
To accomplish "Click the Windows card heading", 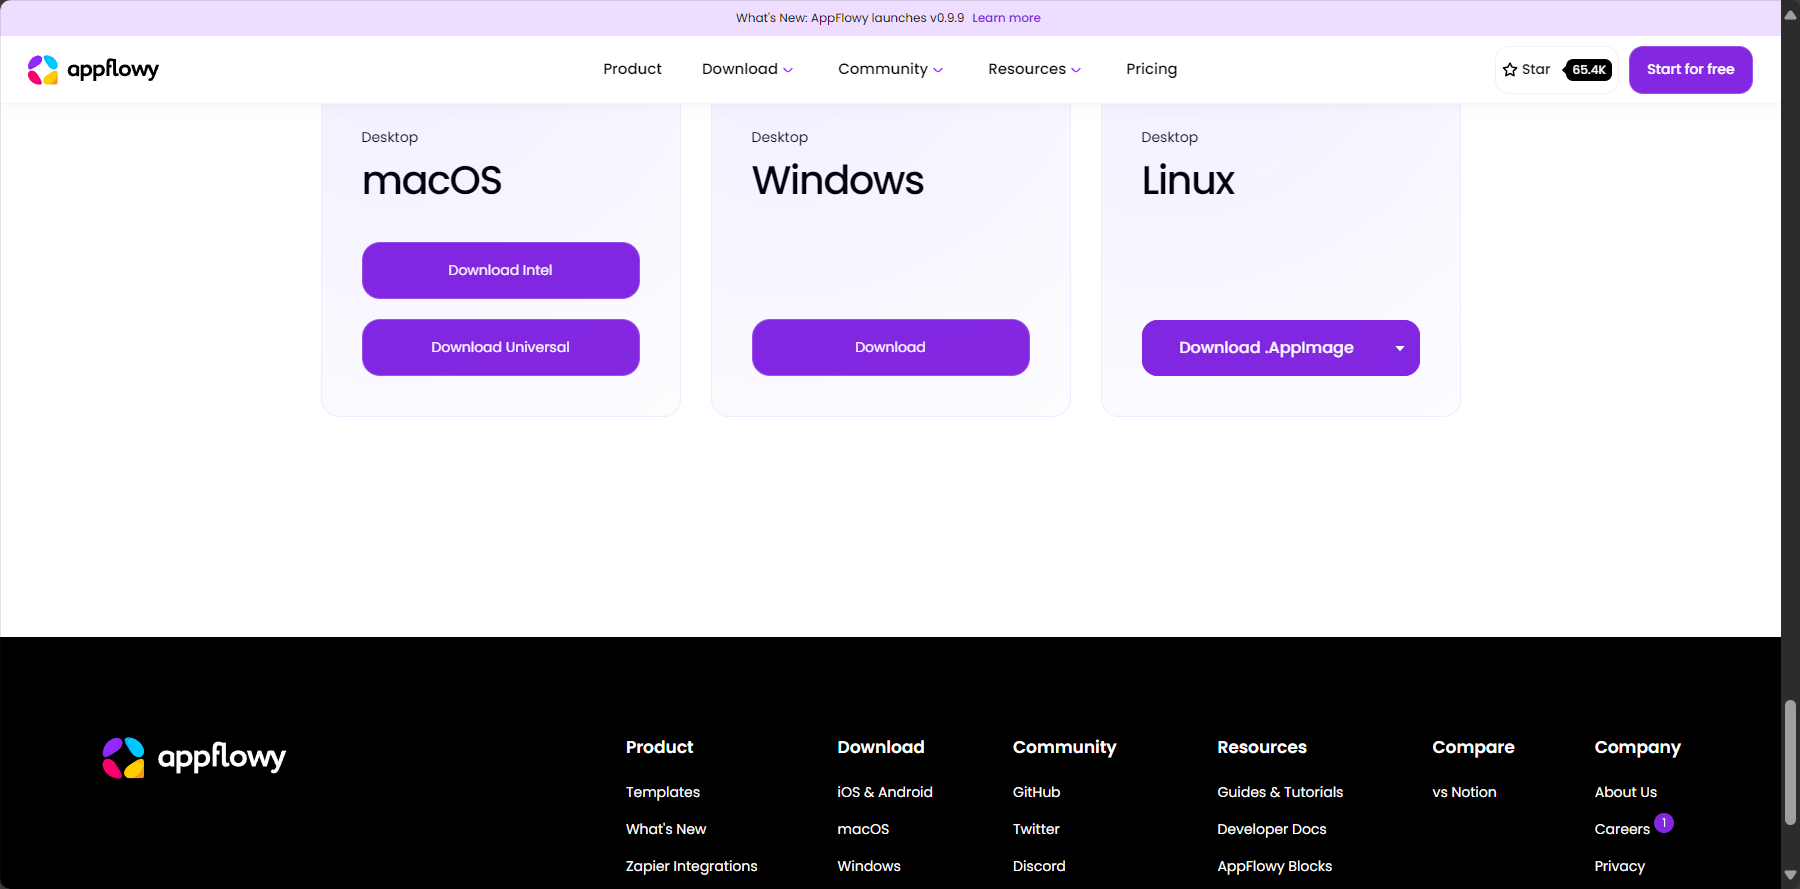I will [x=838, y=181].
